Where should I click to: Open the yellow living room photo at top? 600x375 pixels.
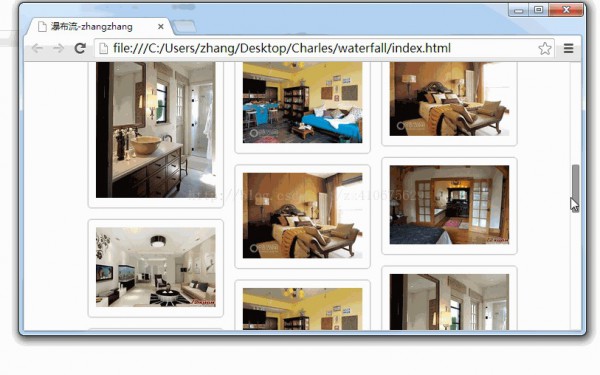[302, 103]
